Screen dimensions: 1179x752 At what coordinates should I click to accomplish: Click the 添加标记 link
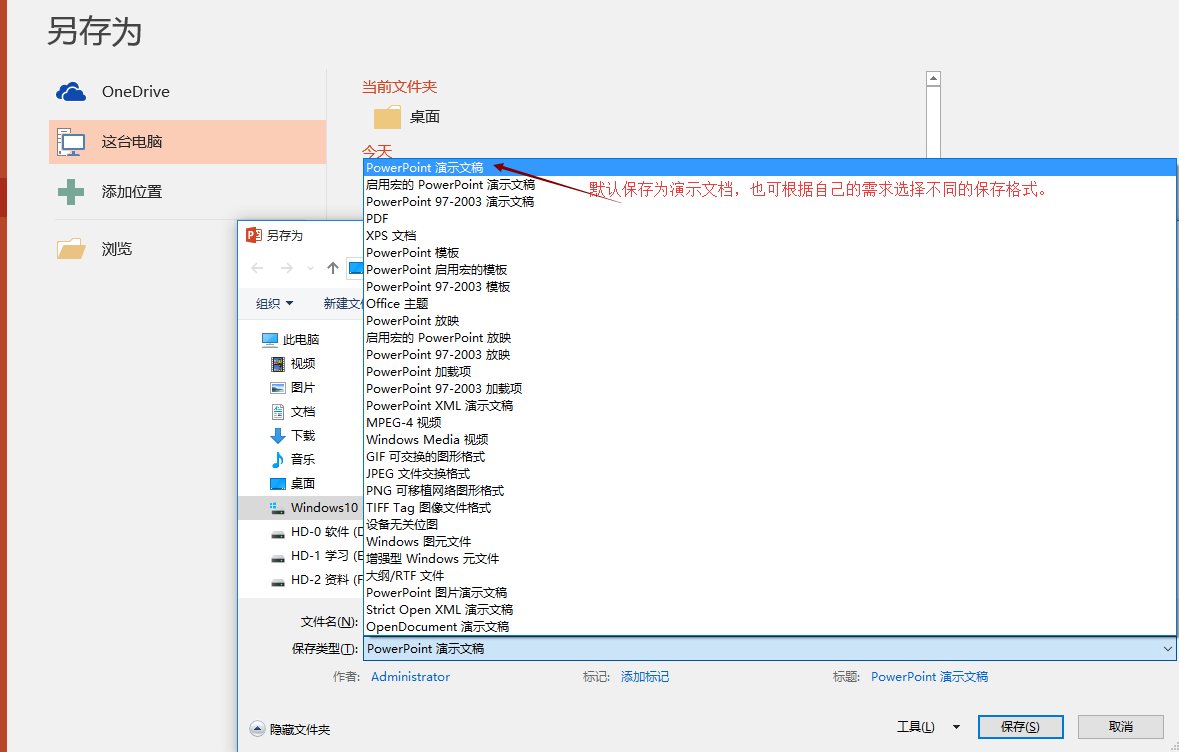point(645,677)
